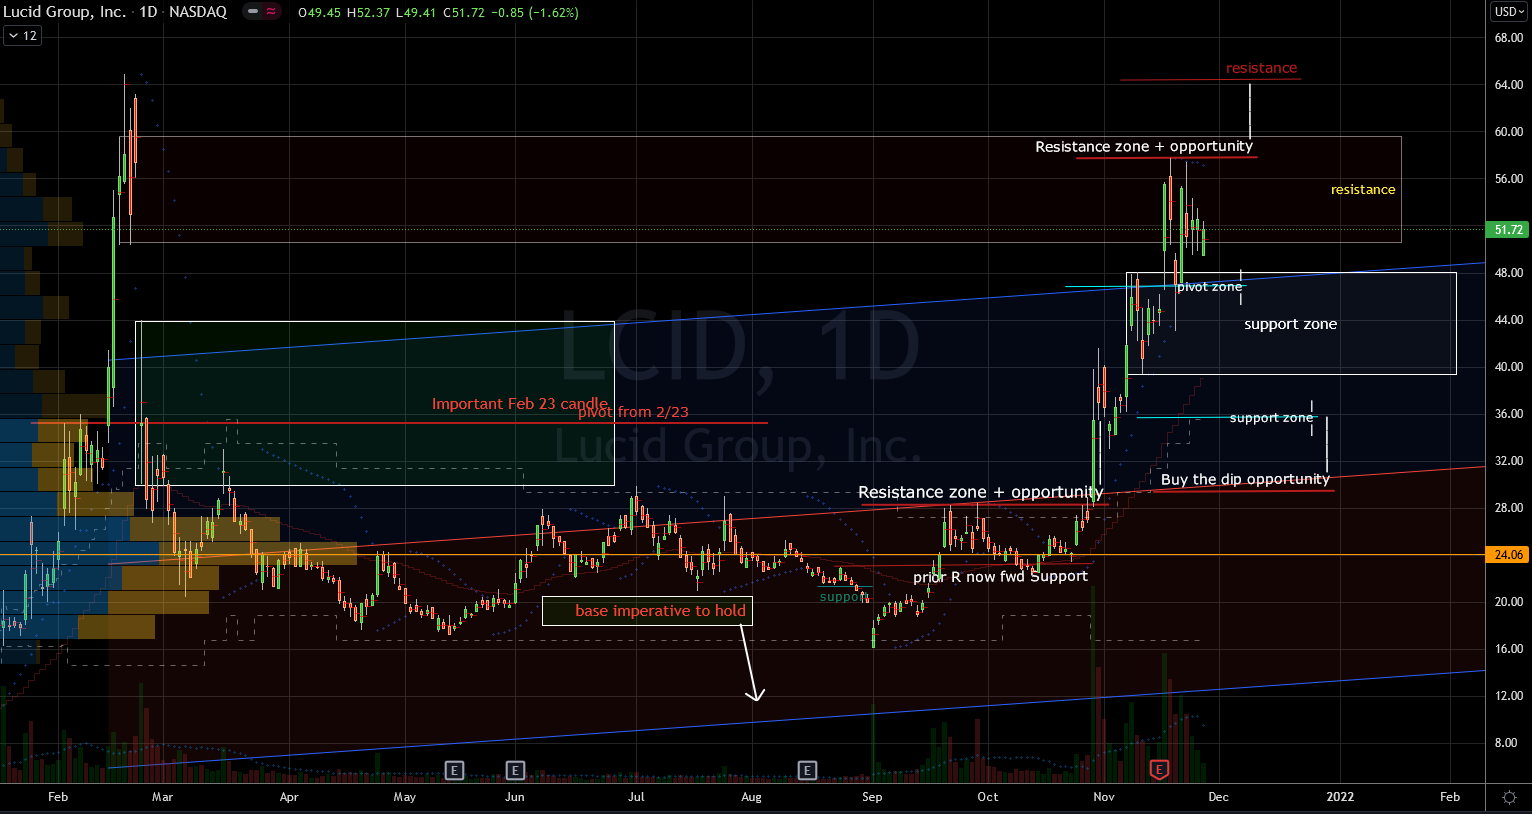Click the low price value L49.41
Image resolution: width=1532 pixels, height=814 pixels.
point(416,13)
